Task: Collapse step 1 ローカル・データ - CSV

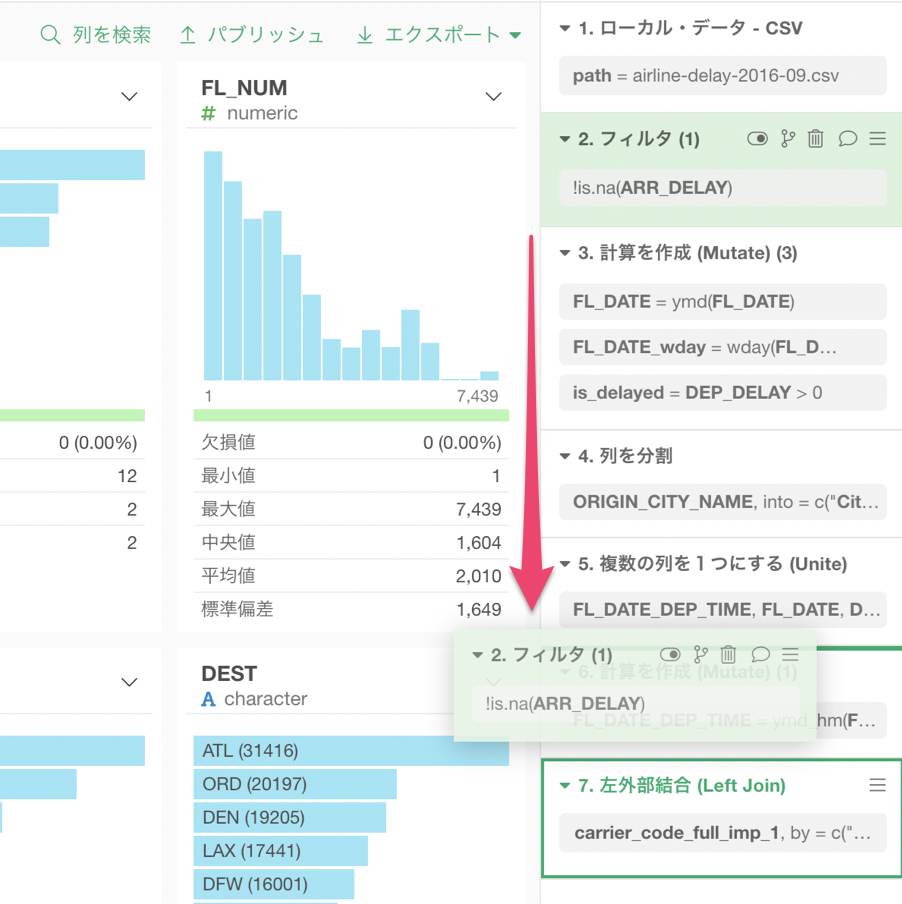Action: click(x=565, y=28)
